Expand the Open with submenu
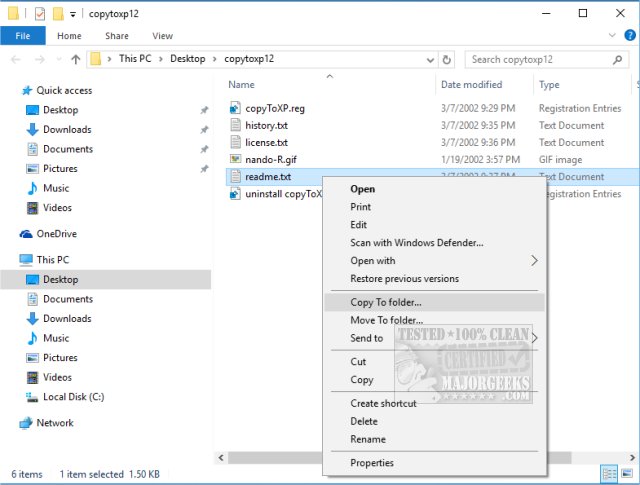Image resolution: width=640 pixels, height=485 pixels. coord(435,261)
